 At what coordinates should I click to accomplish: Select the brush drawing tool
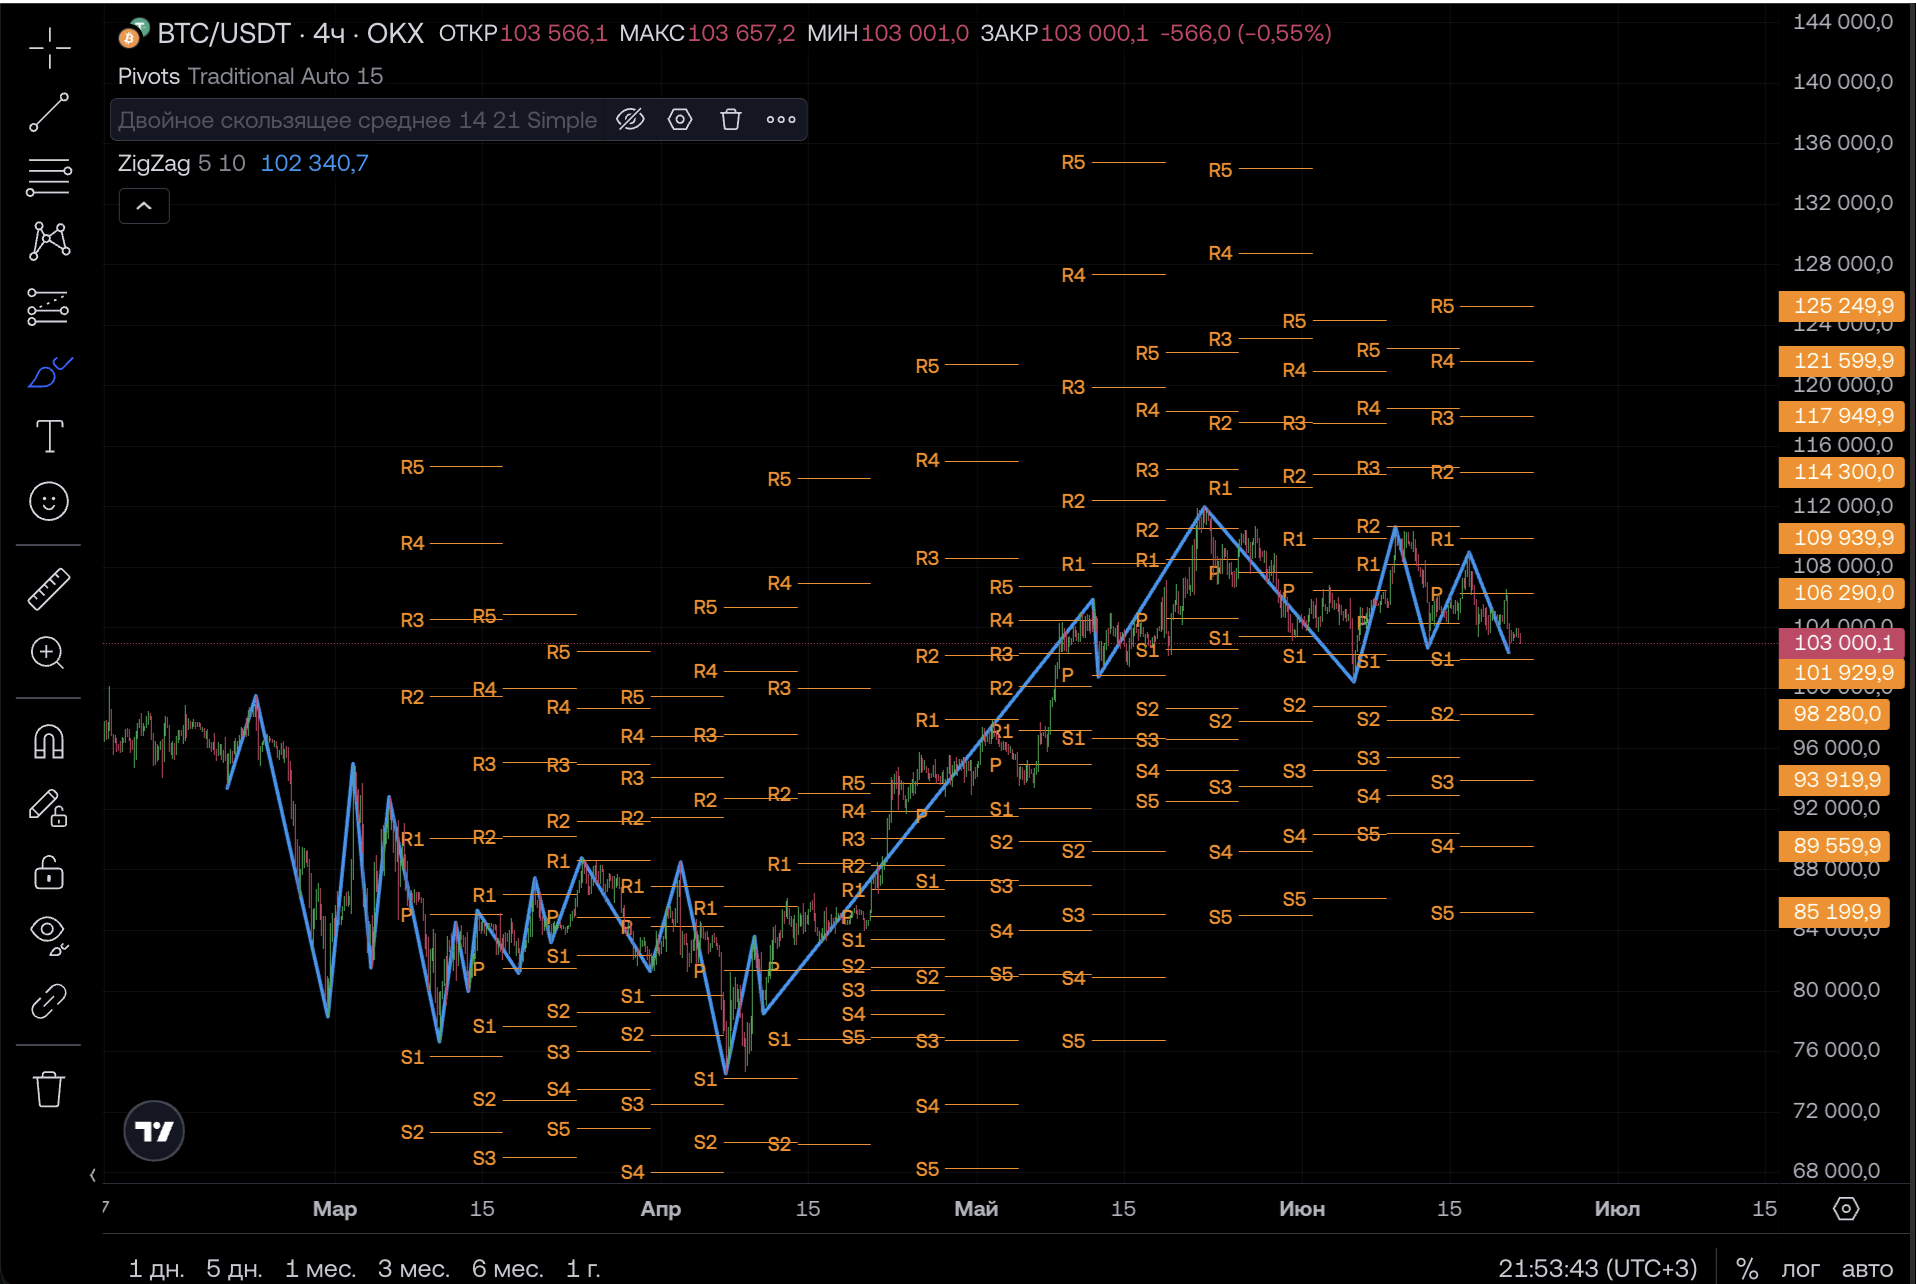tap(49, 372)
